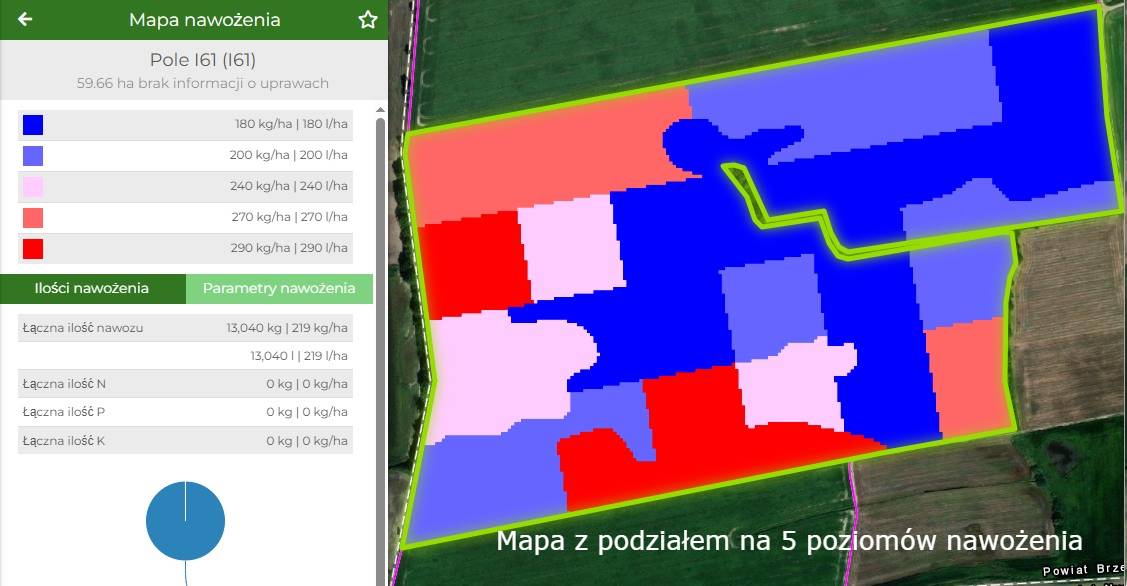Pick the pale pink 240 kg/ha swatch
This screenshot has height=586, width=1127.
pyautogui.click(x=33, y=187)
